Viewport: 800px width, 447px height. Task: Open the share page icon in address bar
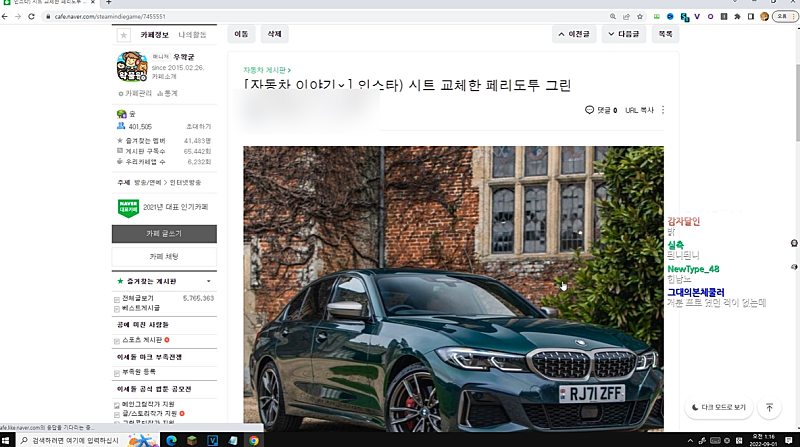tap(626, 16)
